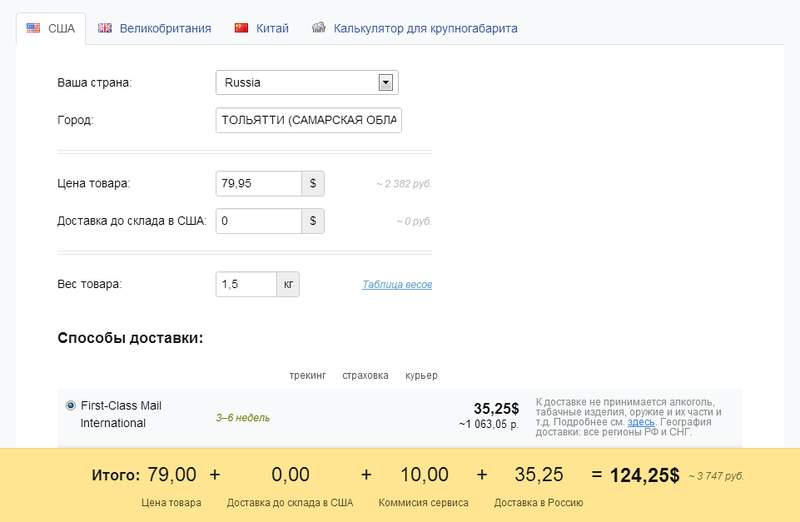Focus the Цена товара field showing 79,95

tap(259, 184)
